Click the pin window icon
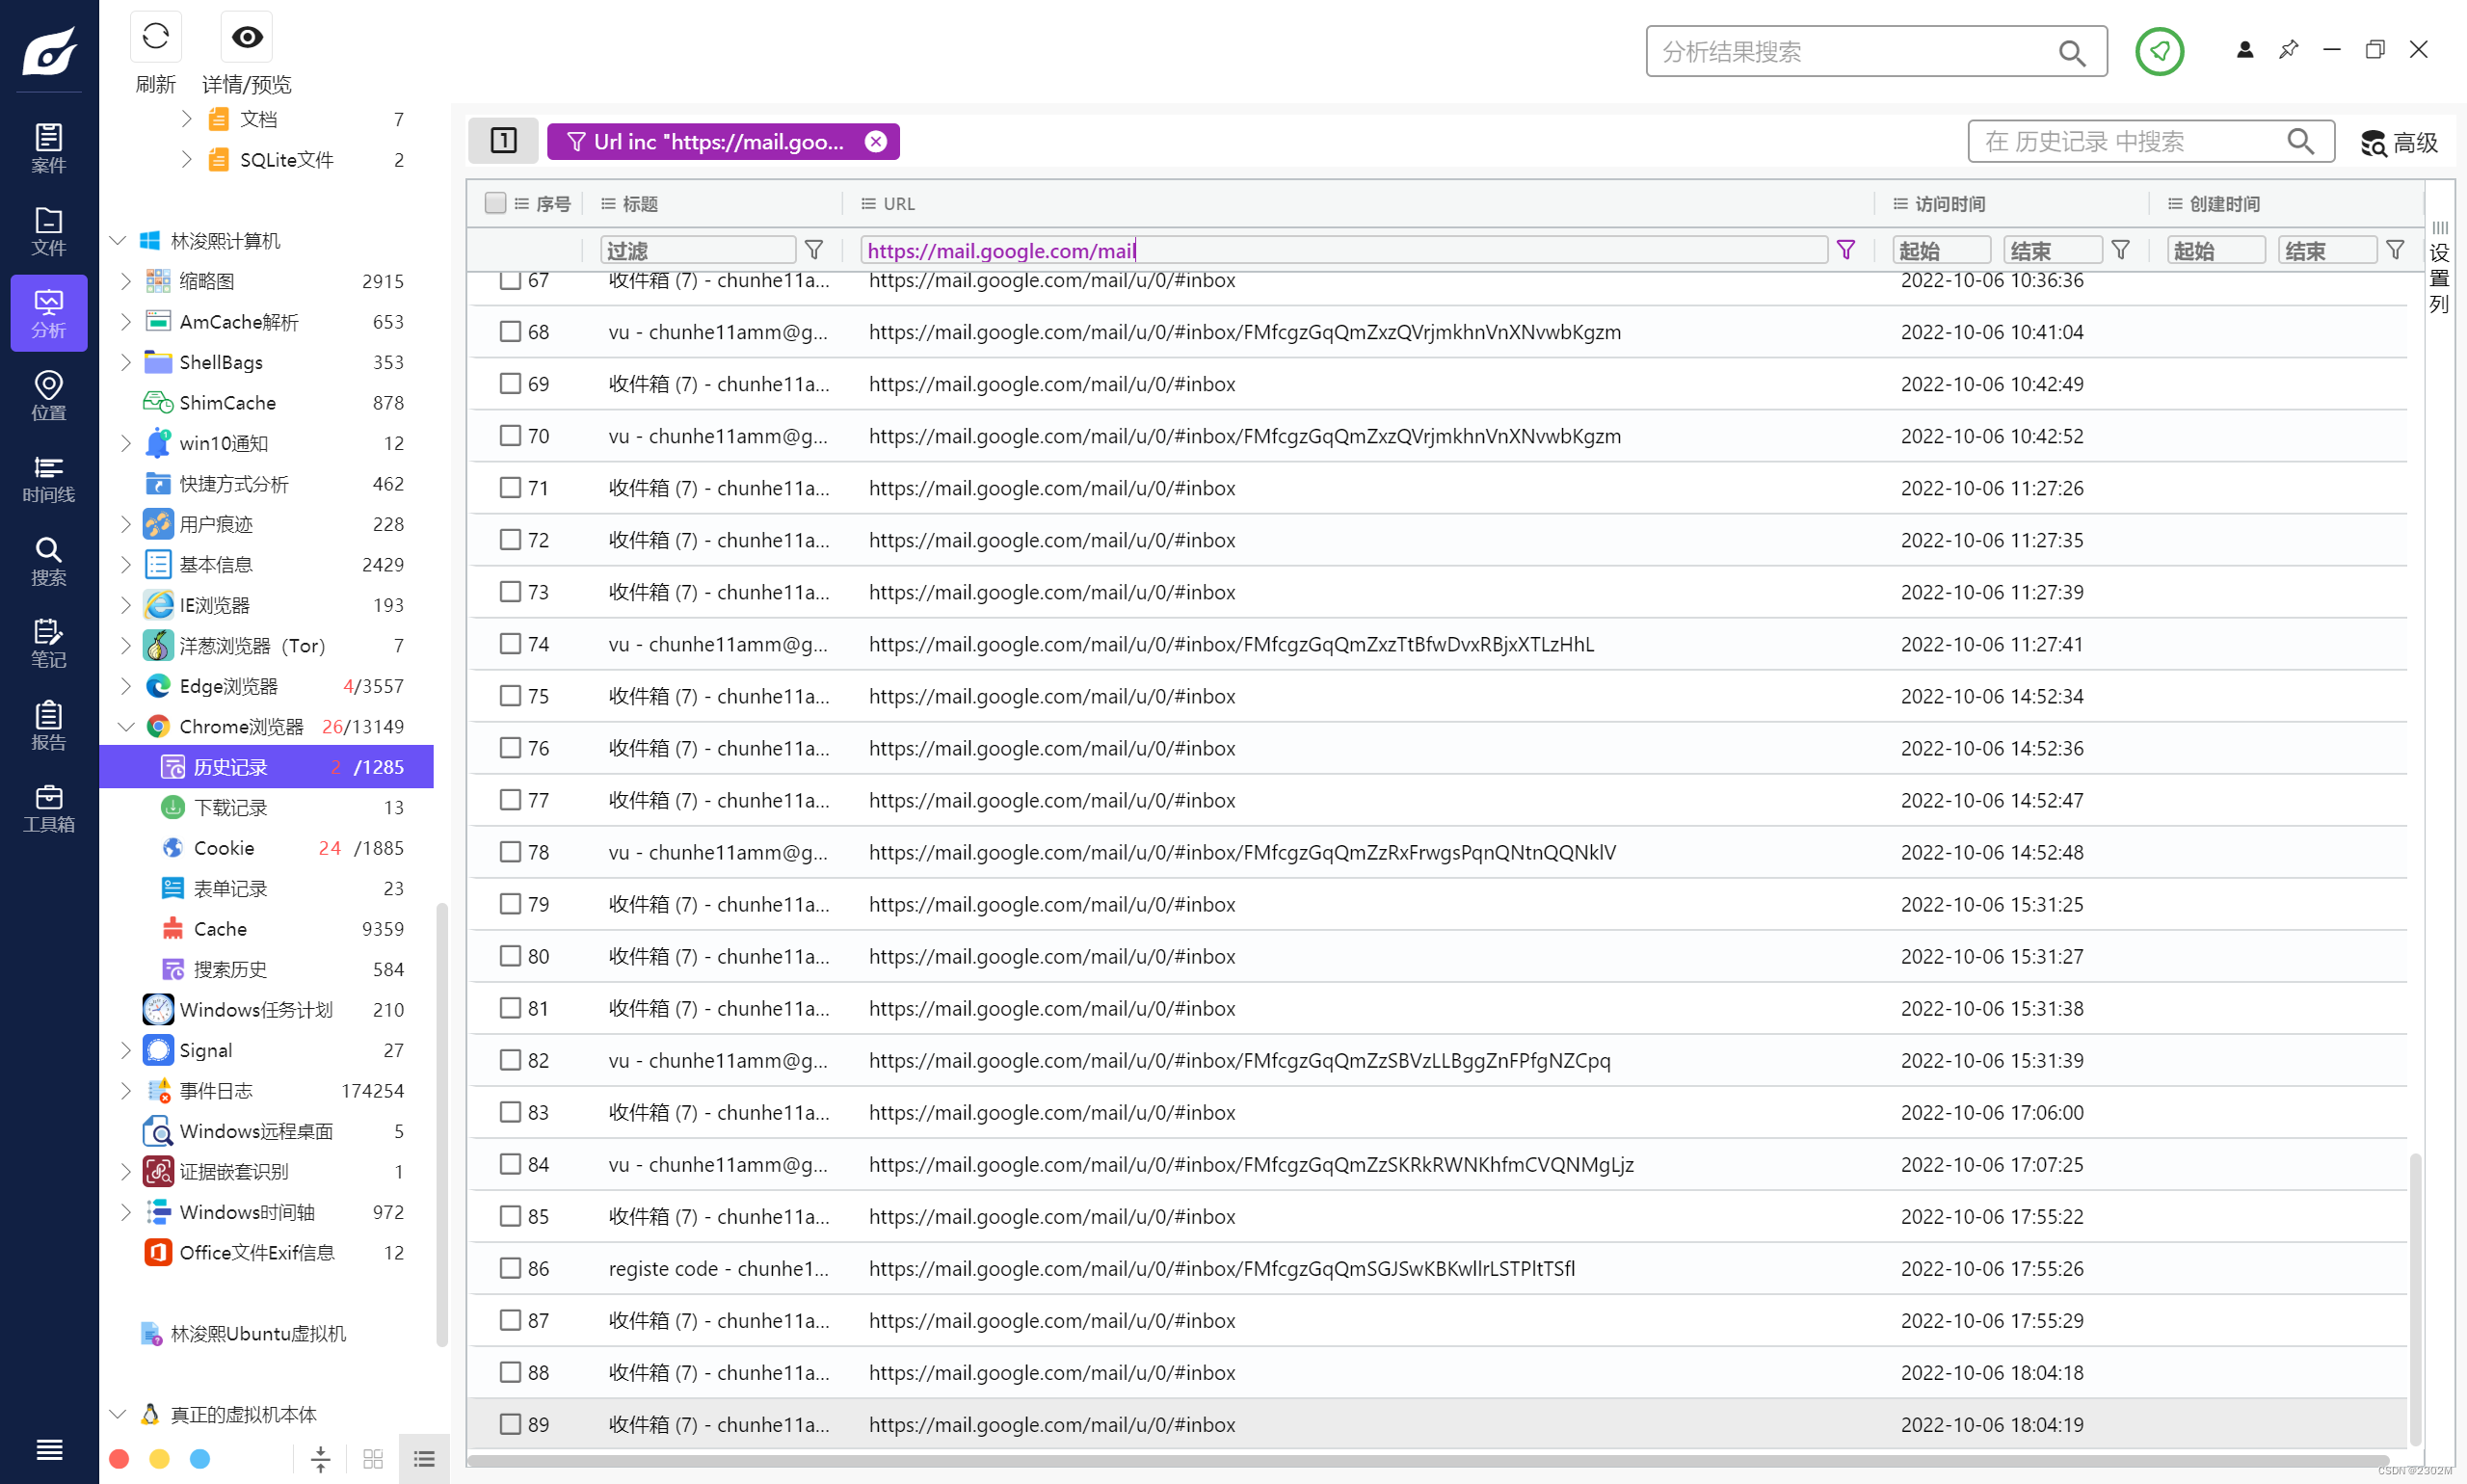This screenshot has height=1484, width=2467. click(2288, 49)
